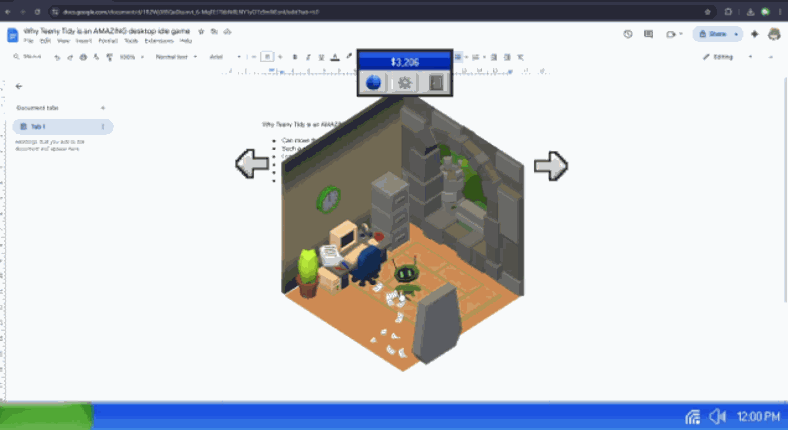Go to next room with right arrow

pyautogui.click(x=551, y=165)
